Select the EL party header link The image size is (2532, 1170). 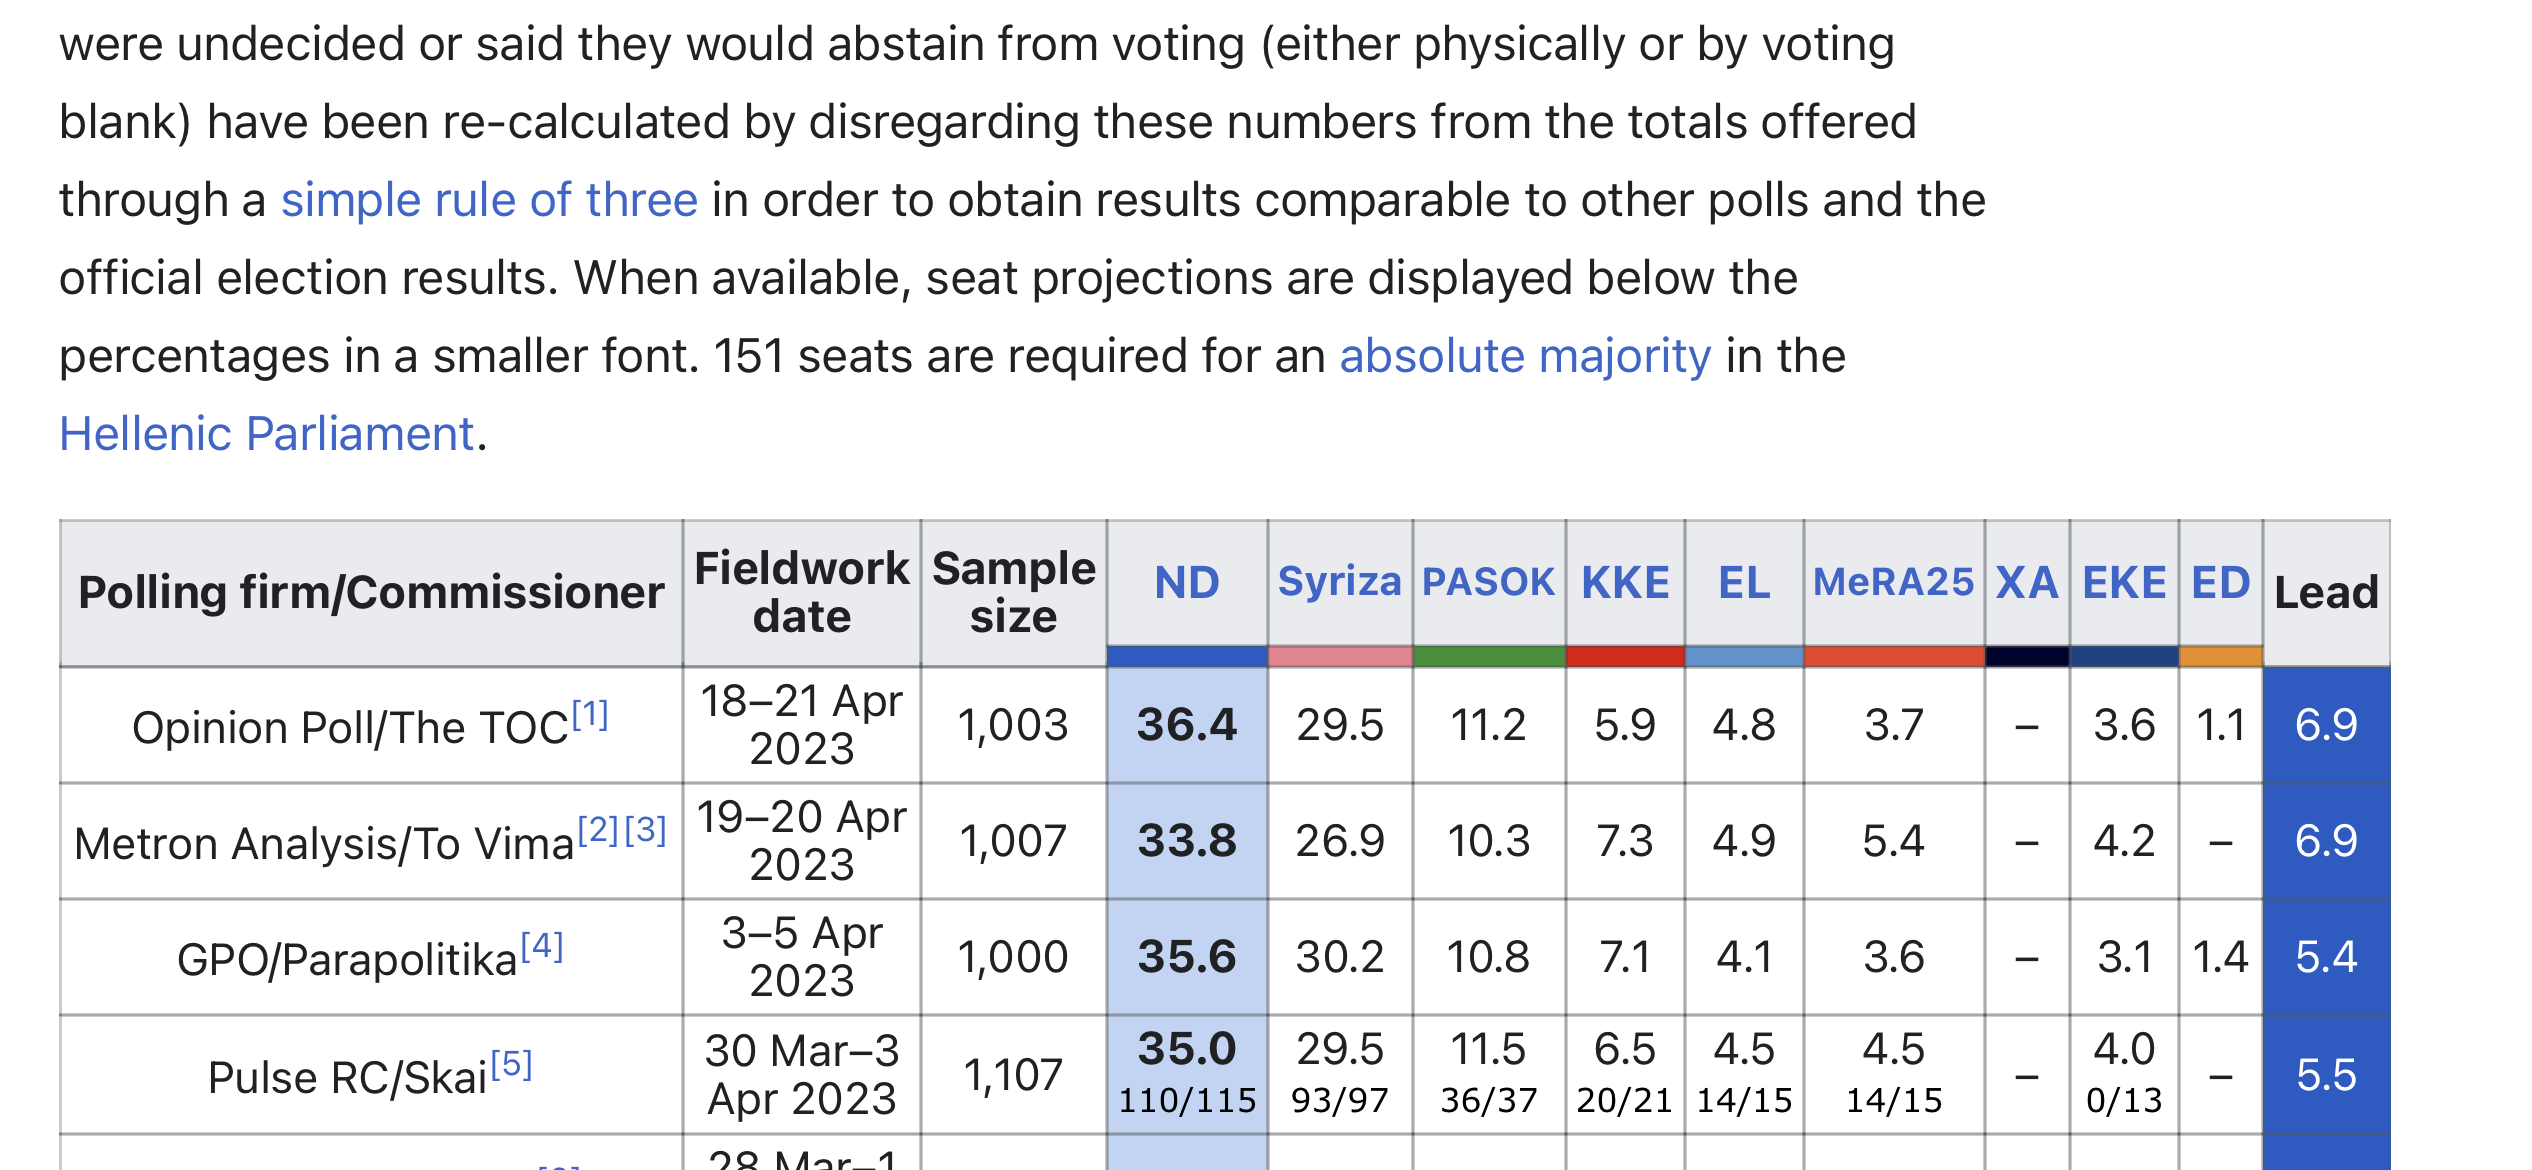point(1744,582)
